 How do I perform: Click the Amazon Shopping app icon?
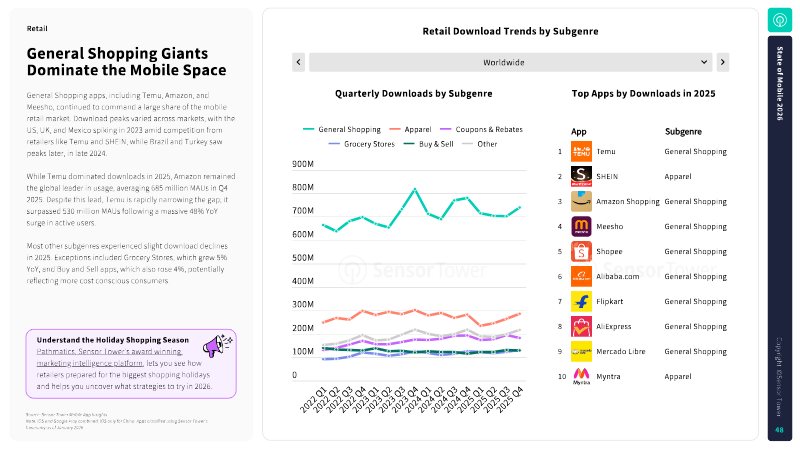coord(581,201)
